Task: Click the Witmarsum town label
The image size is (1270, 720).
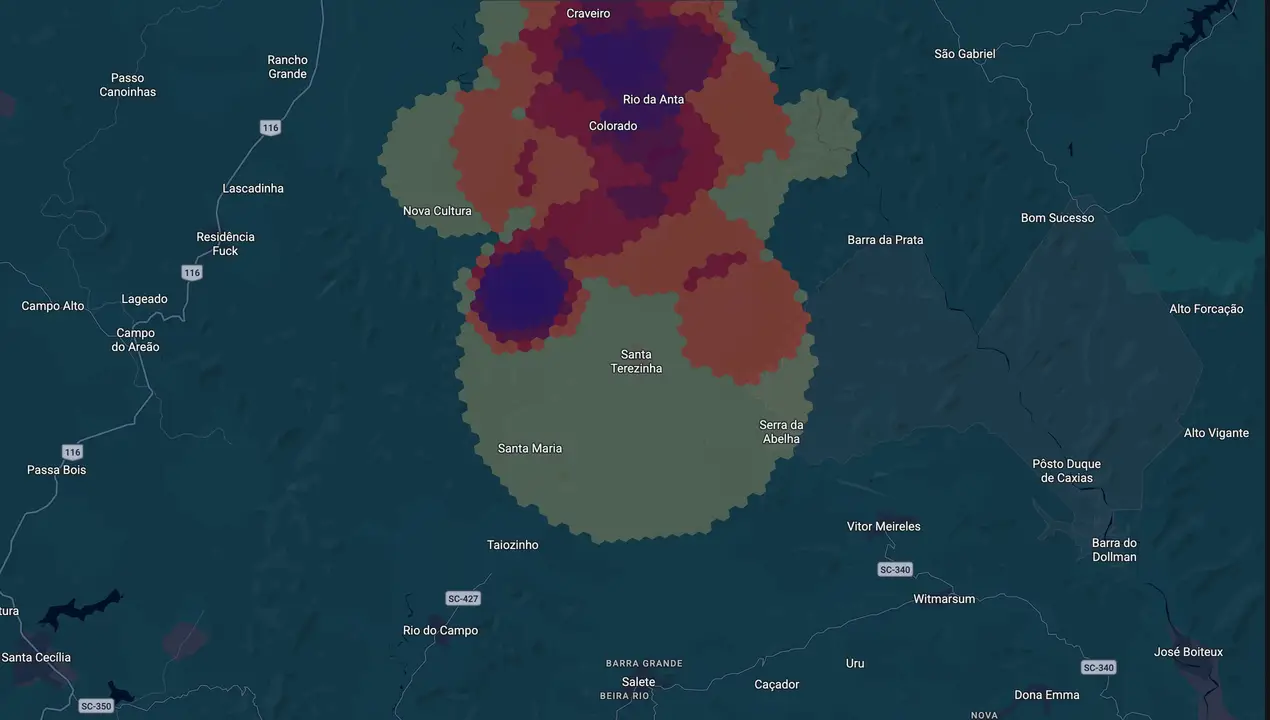Action: tap(944, 599)
